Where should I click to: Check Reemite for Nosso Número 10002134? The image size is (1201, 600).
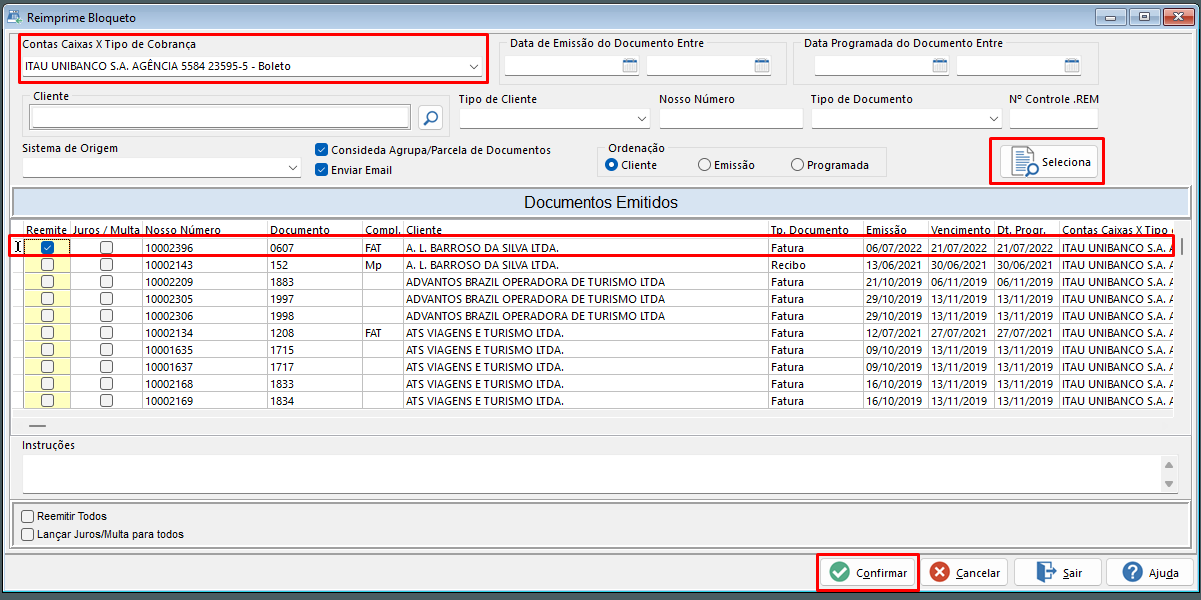tap(47, 333)
